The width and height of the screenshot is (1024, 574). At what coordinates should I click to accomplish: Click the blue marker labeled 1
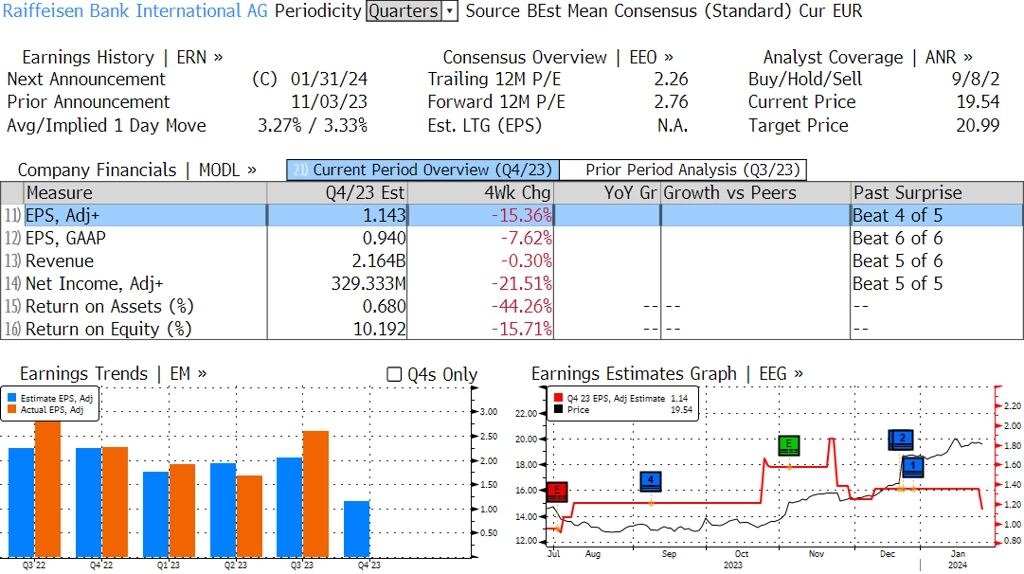pyautogui.click(x=913, y=466)
